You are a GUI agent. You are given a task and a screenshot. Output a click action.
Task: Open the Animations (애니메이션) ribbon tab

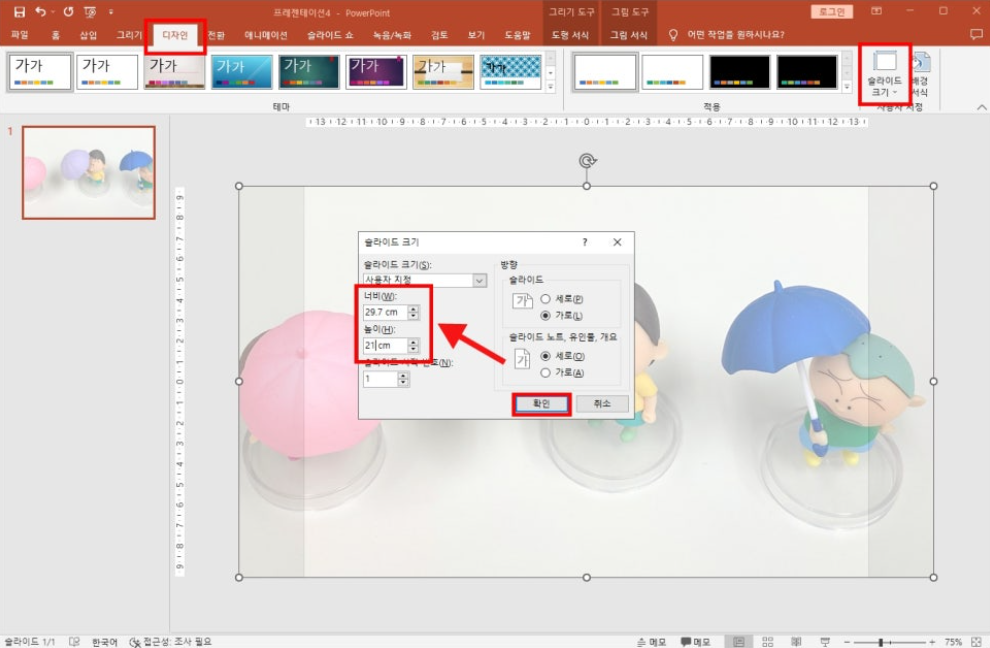point(266,35)
